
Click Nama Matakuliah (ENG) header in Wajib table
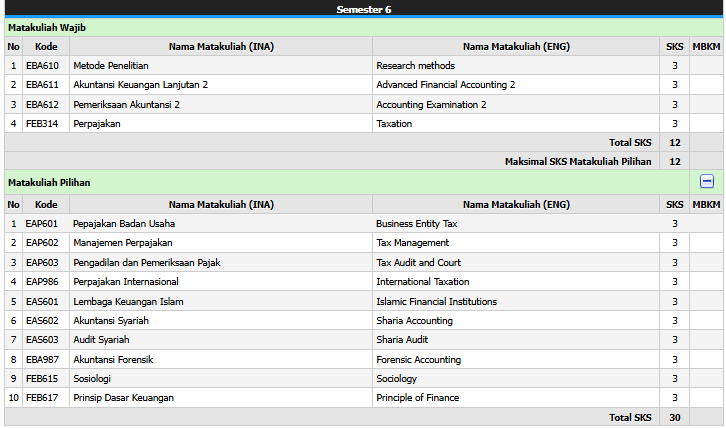point(516,46)
